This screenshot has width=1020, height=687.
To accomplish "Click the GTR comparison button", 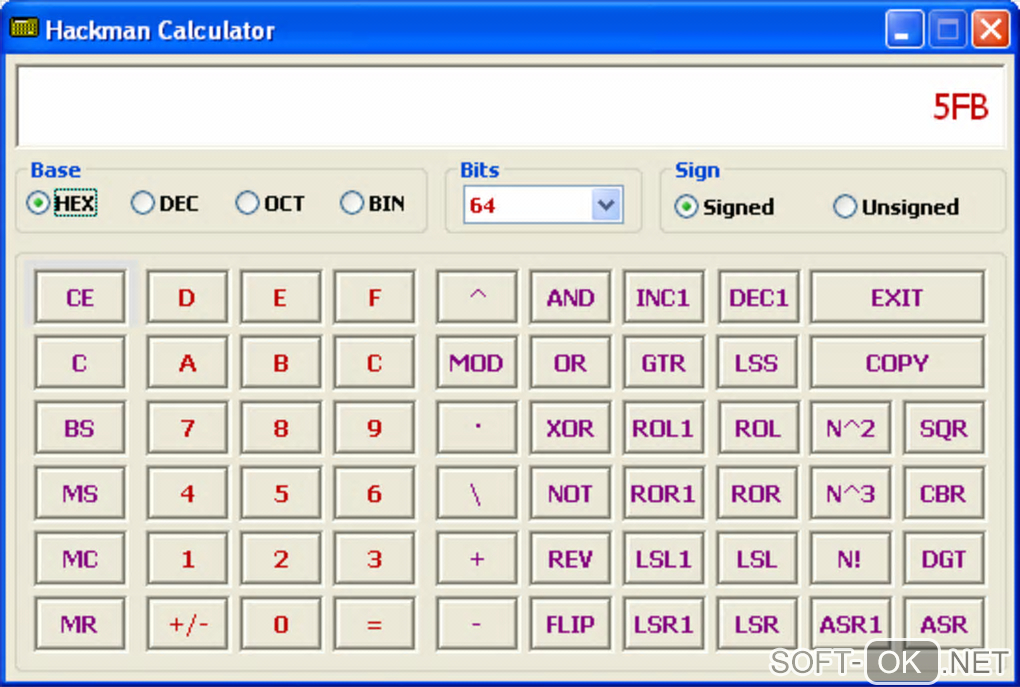I will 664,362.
